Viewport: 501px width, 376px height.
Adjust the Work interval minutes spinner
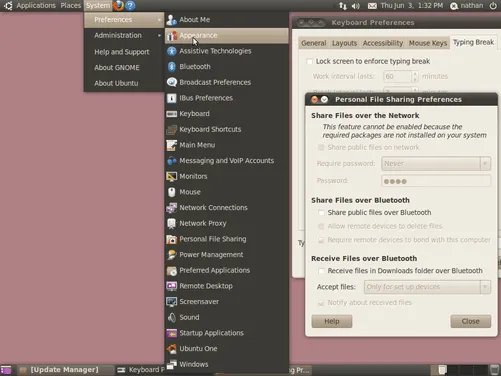tap(415, 77)
